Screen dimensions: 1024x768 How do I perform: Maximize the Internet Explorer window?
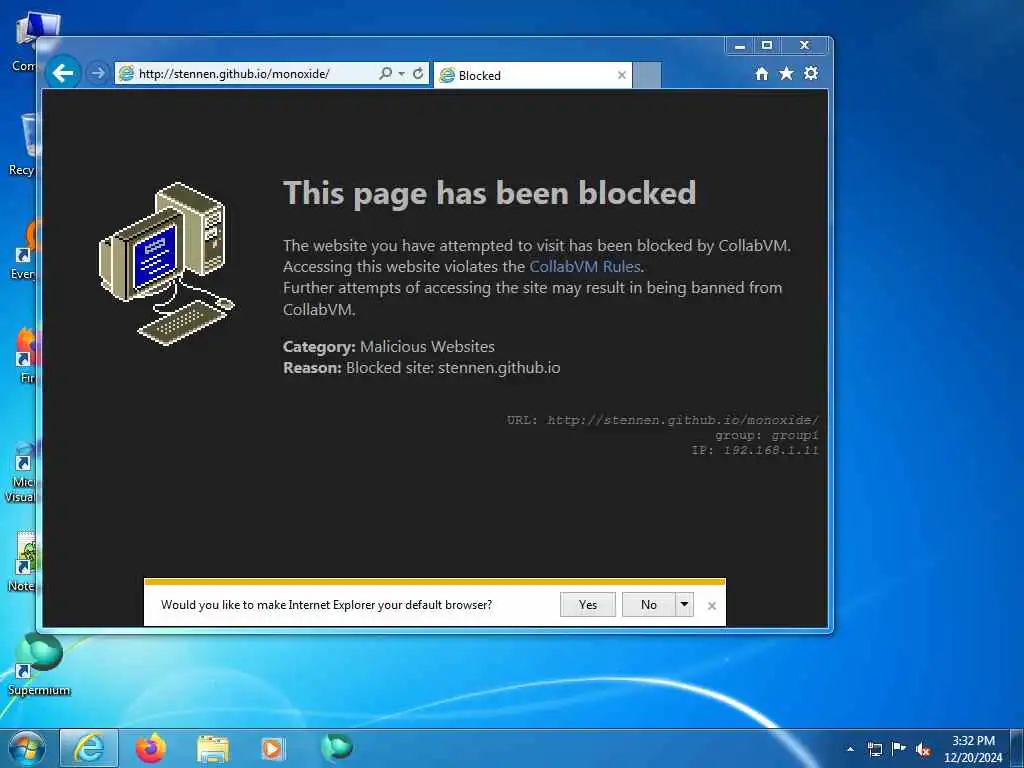pyautogui.click(x=767, y=46)
